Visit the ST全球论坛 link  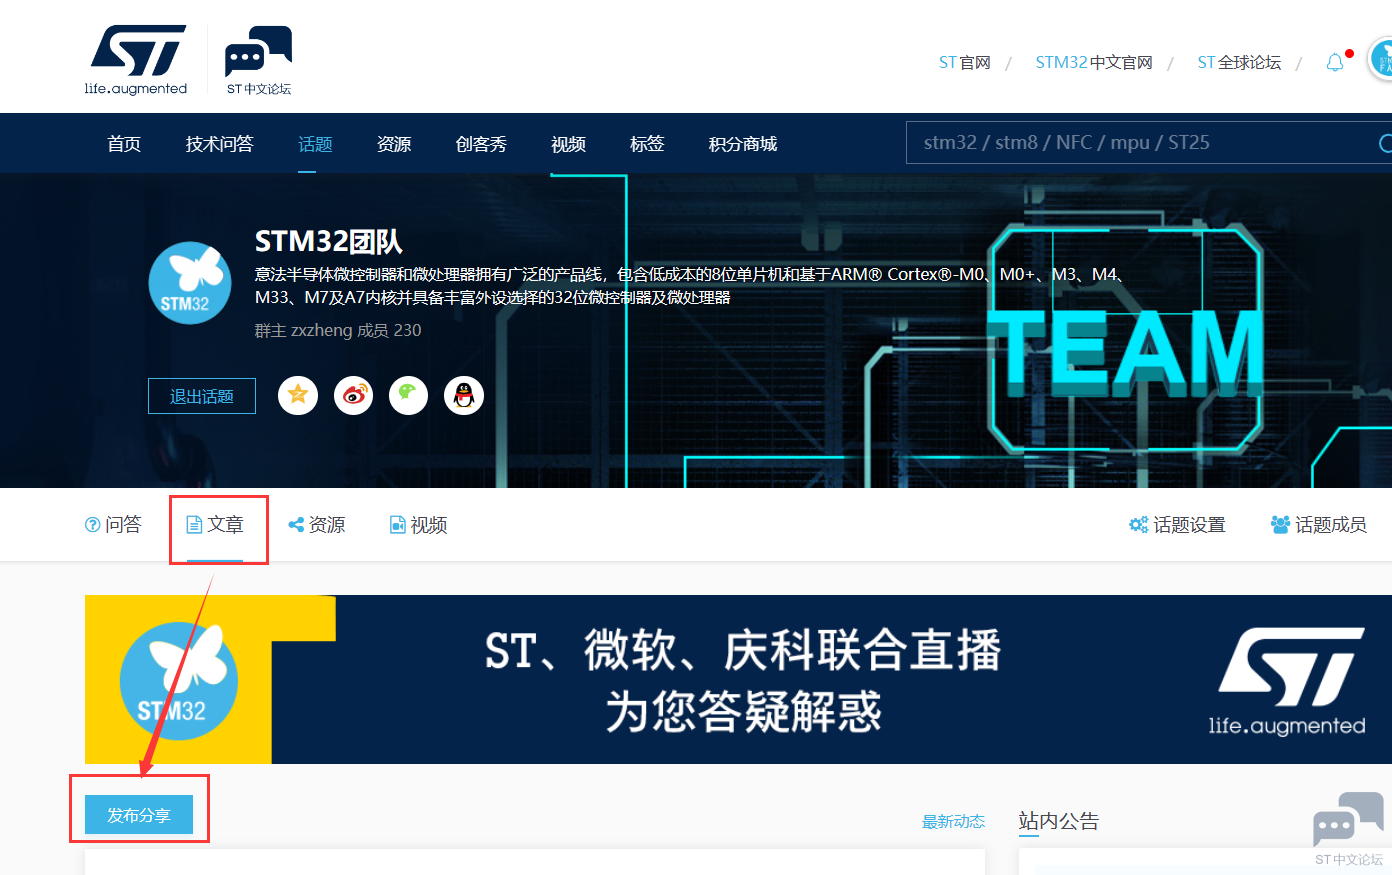point(1239,63)
